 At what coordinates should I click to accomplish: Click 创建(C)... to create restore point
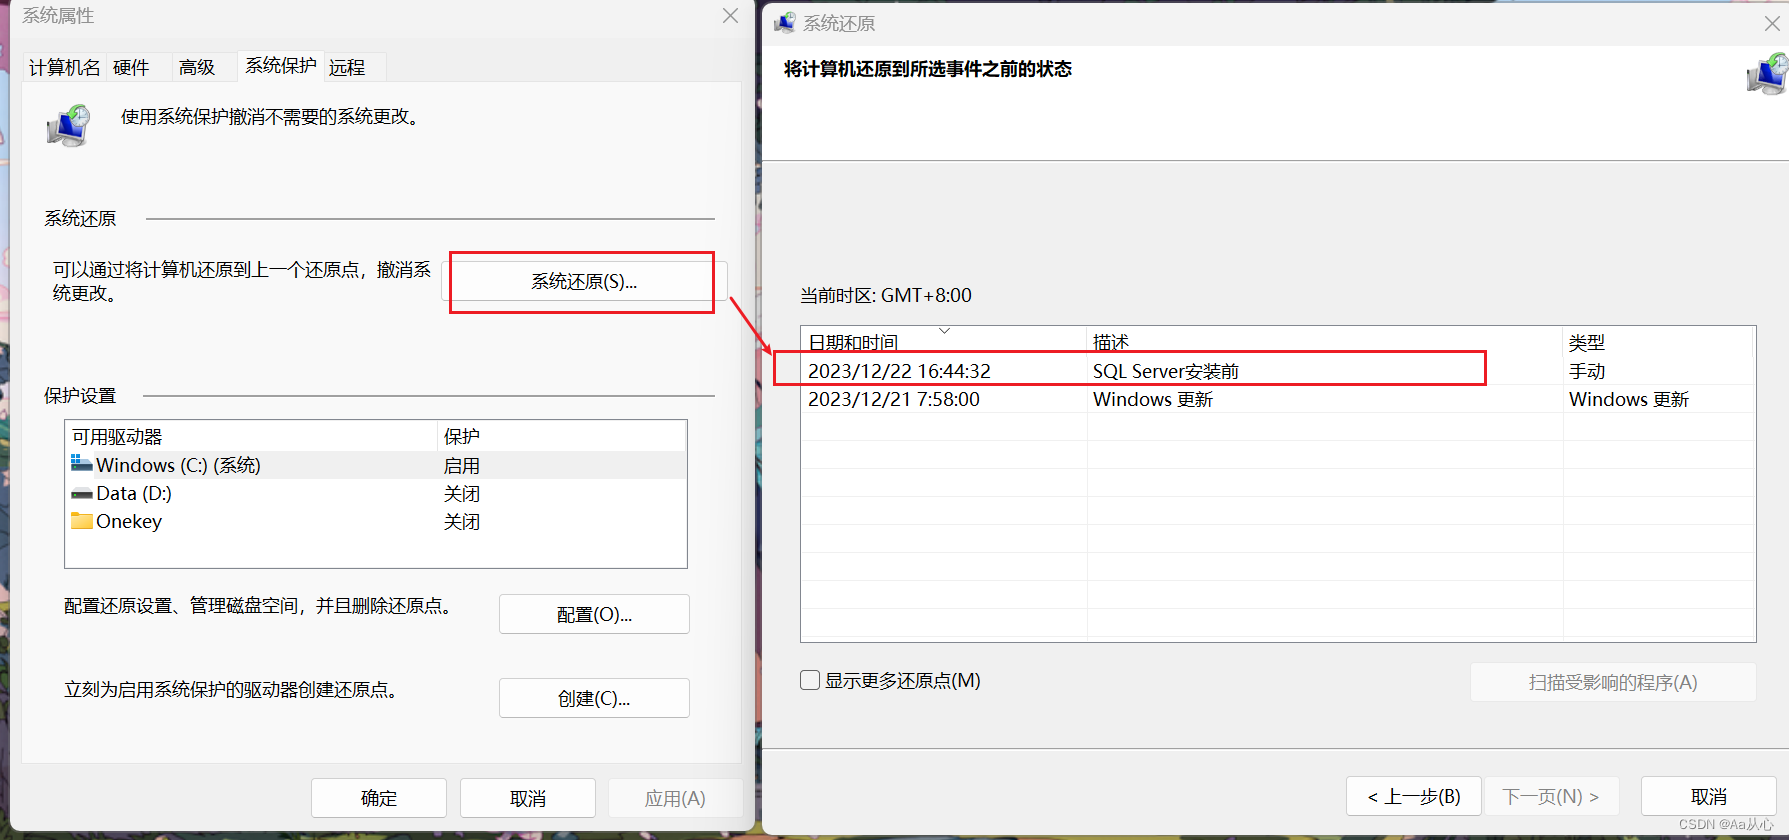594,698
